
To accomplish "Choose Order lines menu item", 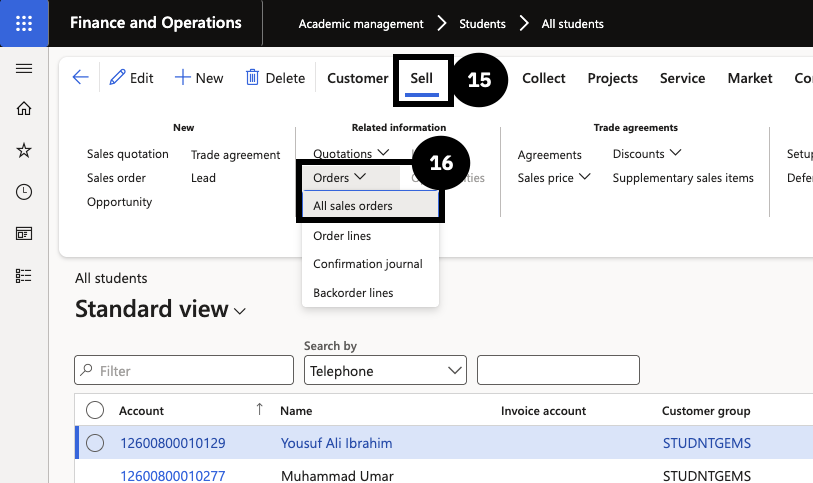I will [x=370, y=236].
